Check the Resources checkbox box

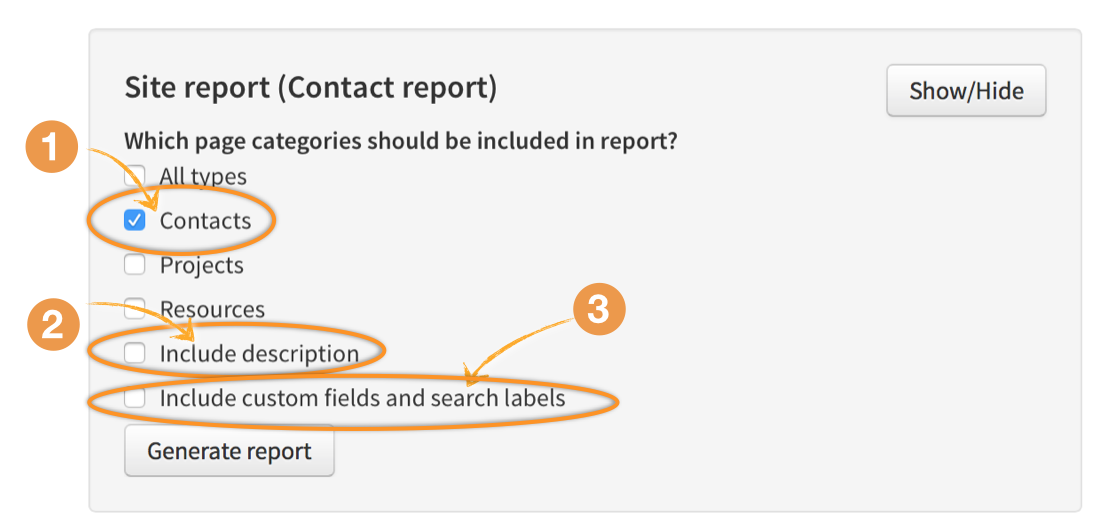pyautogui.click(x=135, y=309)
